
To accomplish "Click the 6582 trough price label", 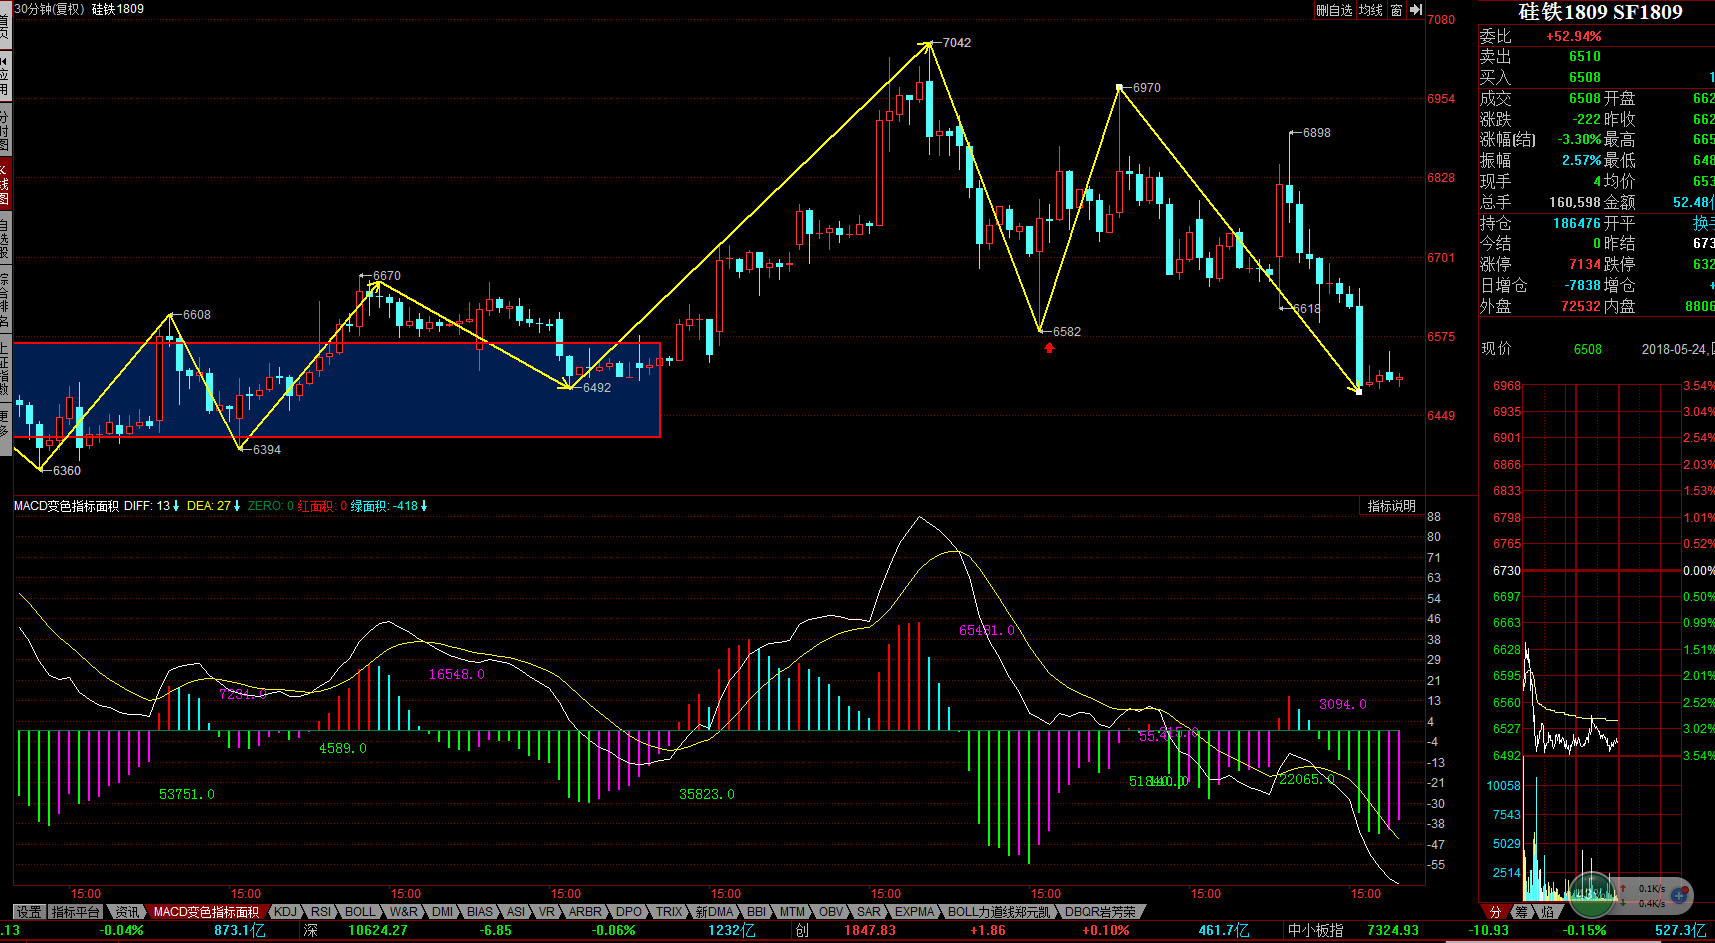I will coord(1067,332).
